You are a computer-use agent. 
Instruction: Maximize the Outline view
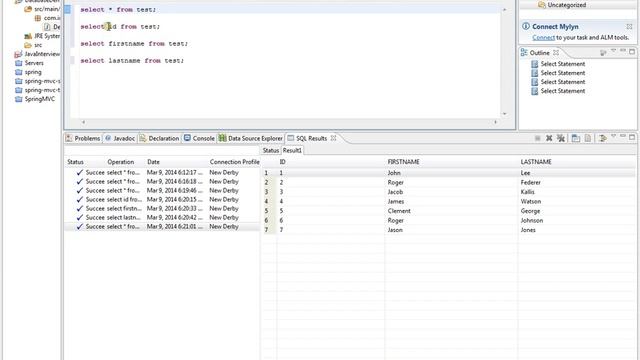[x=632, y=52]
